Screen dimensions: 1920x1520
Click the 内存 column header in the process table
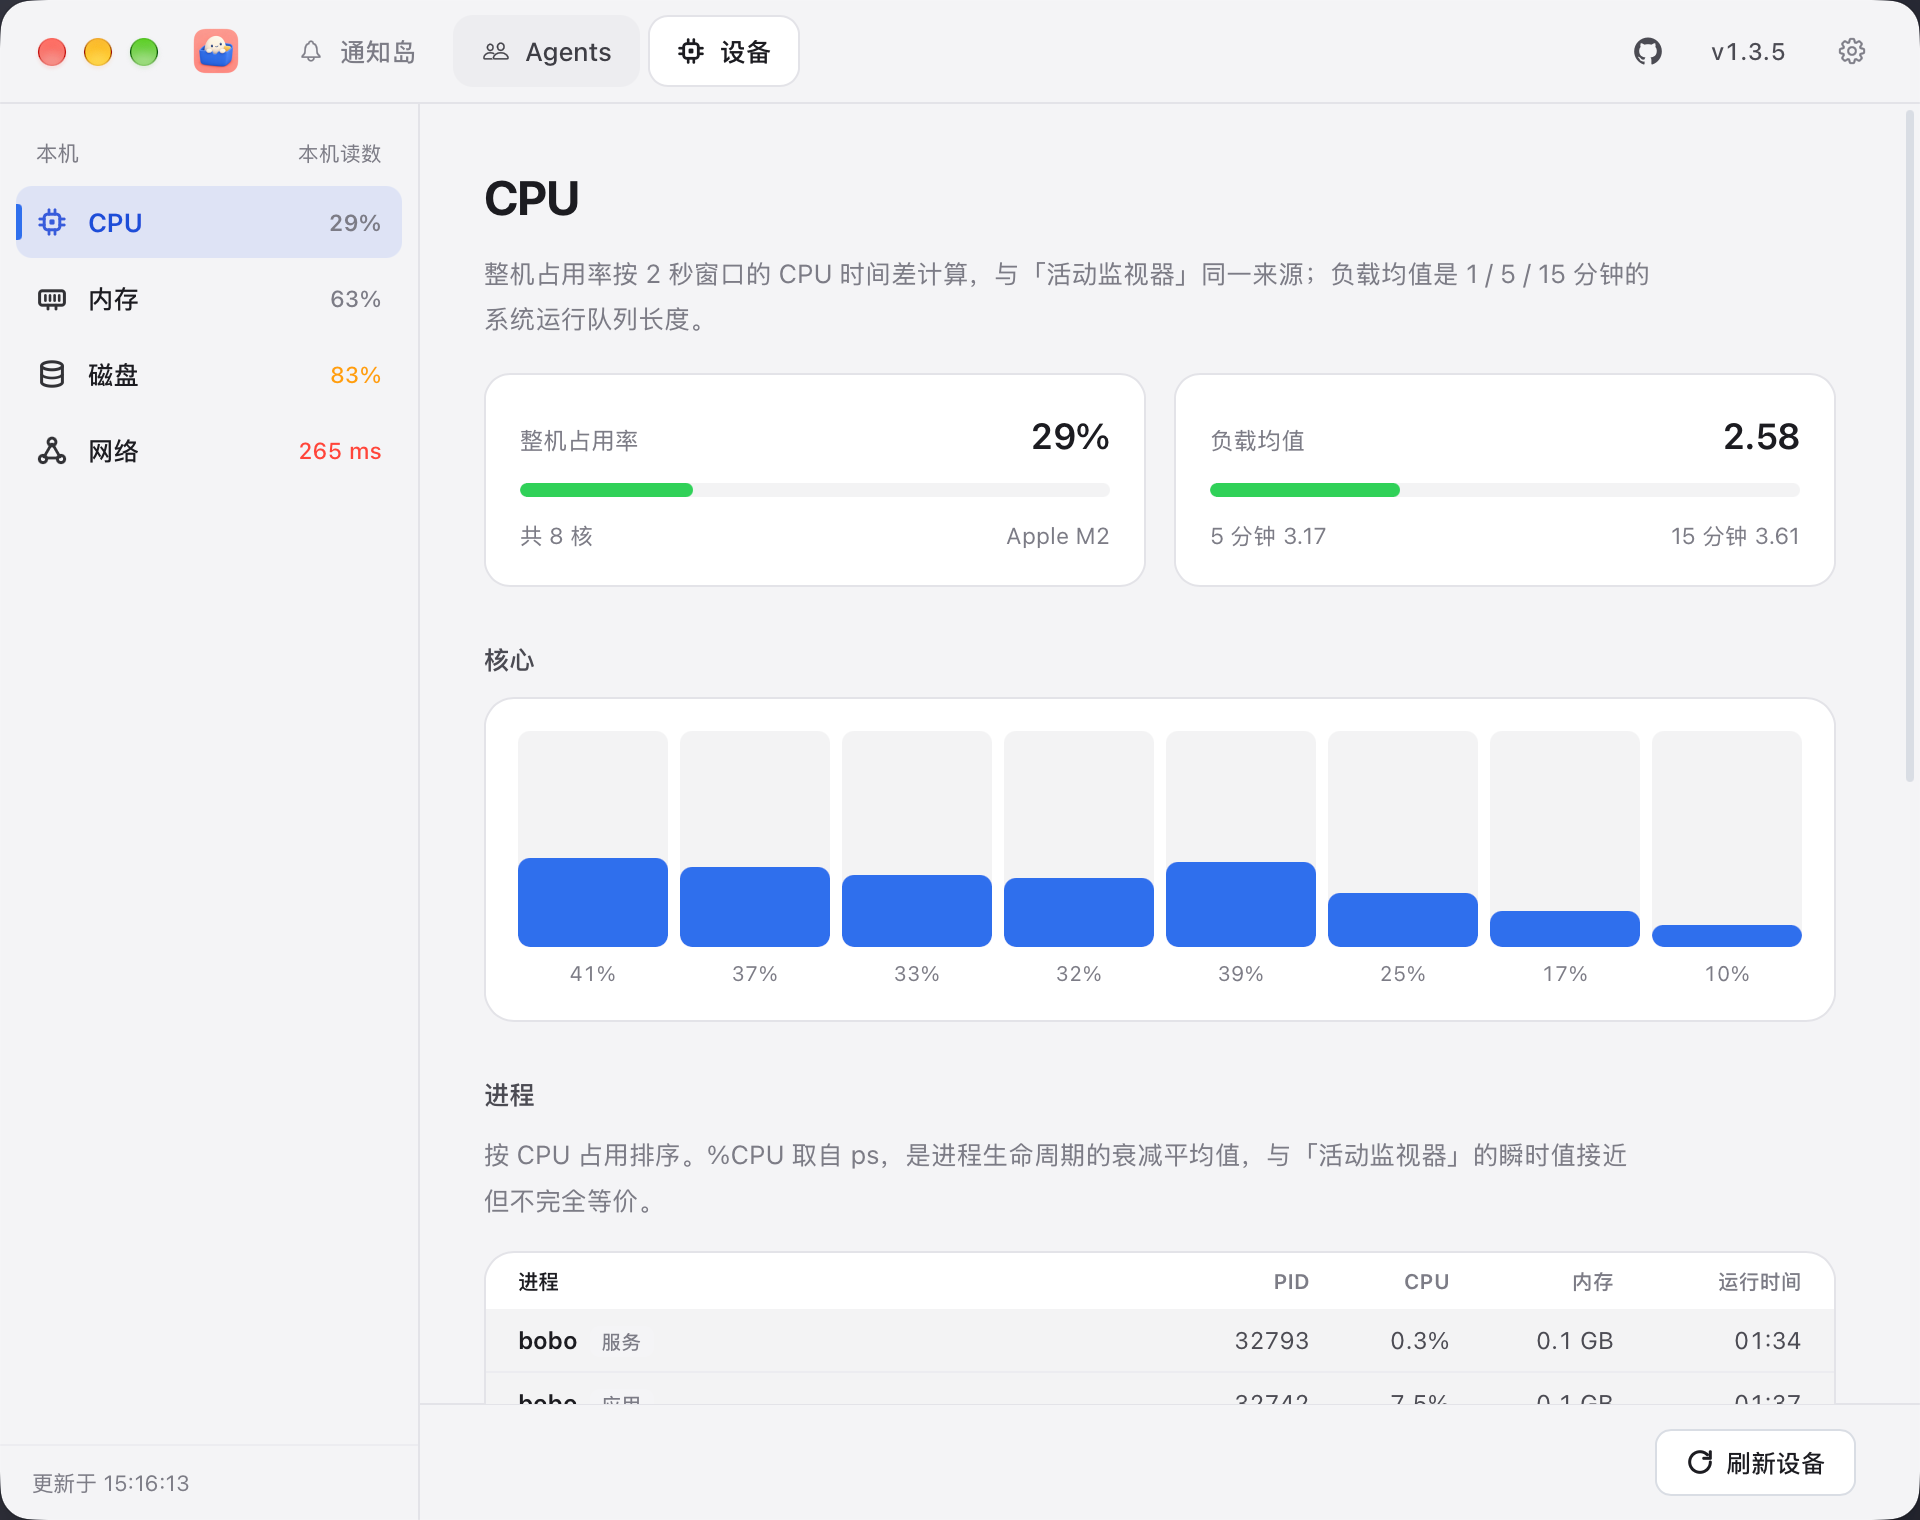1592,1282
